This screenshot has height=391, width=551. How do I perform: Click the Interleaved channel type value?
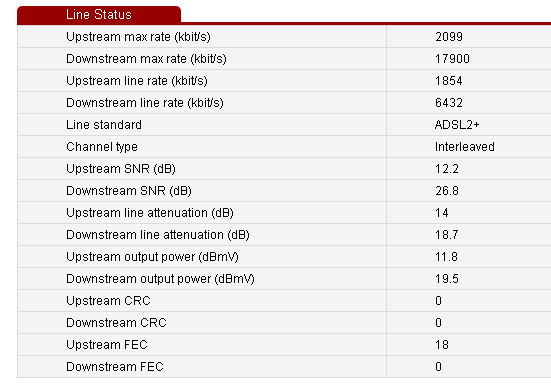465,147
